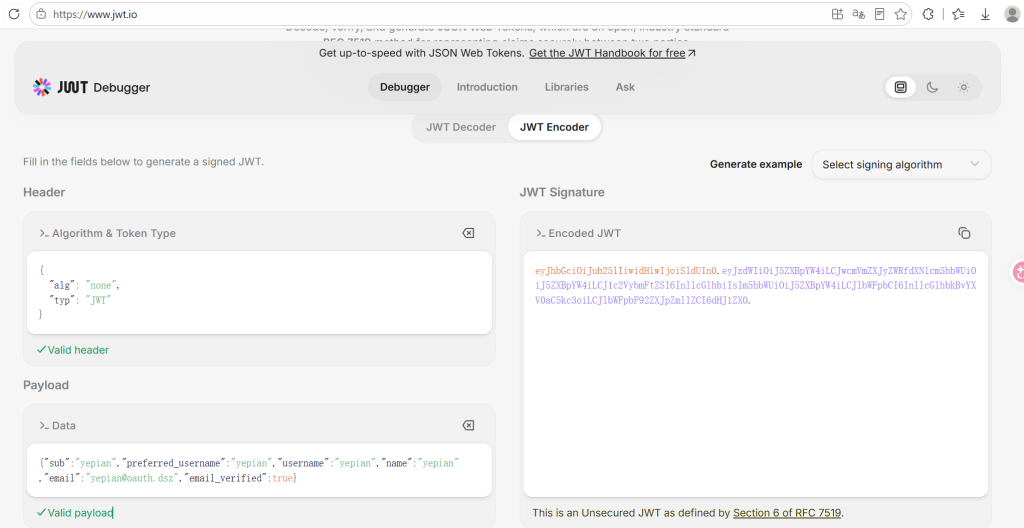Select the JWT Encoder tab
The height and width of the screenshot is (528, 1024).
coord(554,127)
